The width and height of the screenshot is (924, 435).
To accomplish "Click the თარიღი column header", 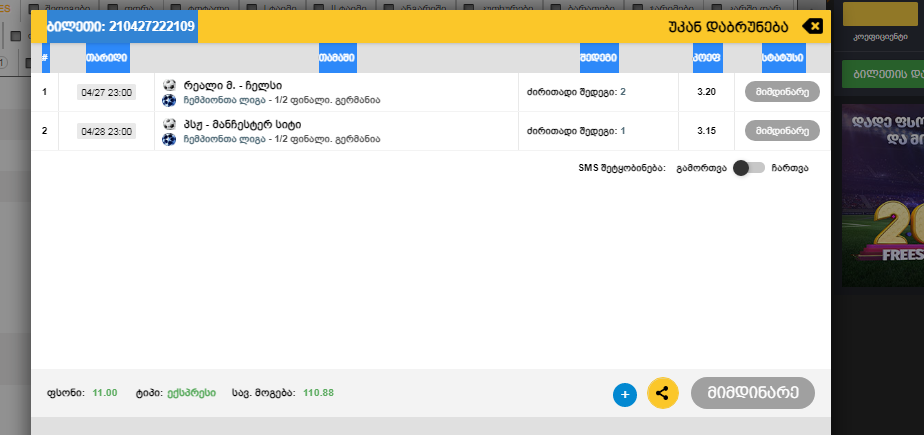I will (107, 58).
